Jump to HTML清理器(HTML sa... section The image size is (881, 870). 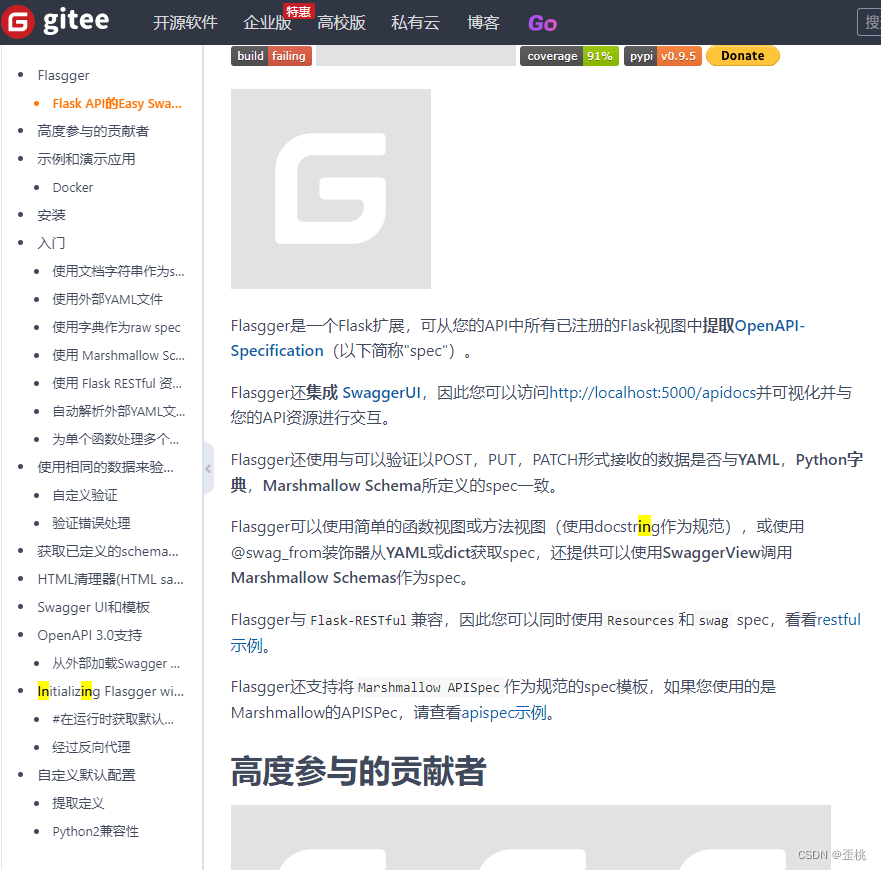click(x=111, y=579)
